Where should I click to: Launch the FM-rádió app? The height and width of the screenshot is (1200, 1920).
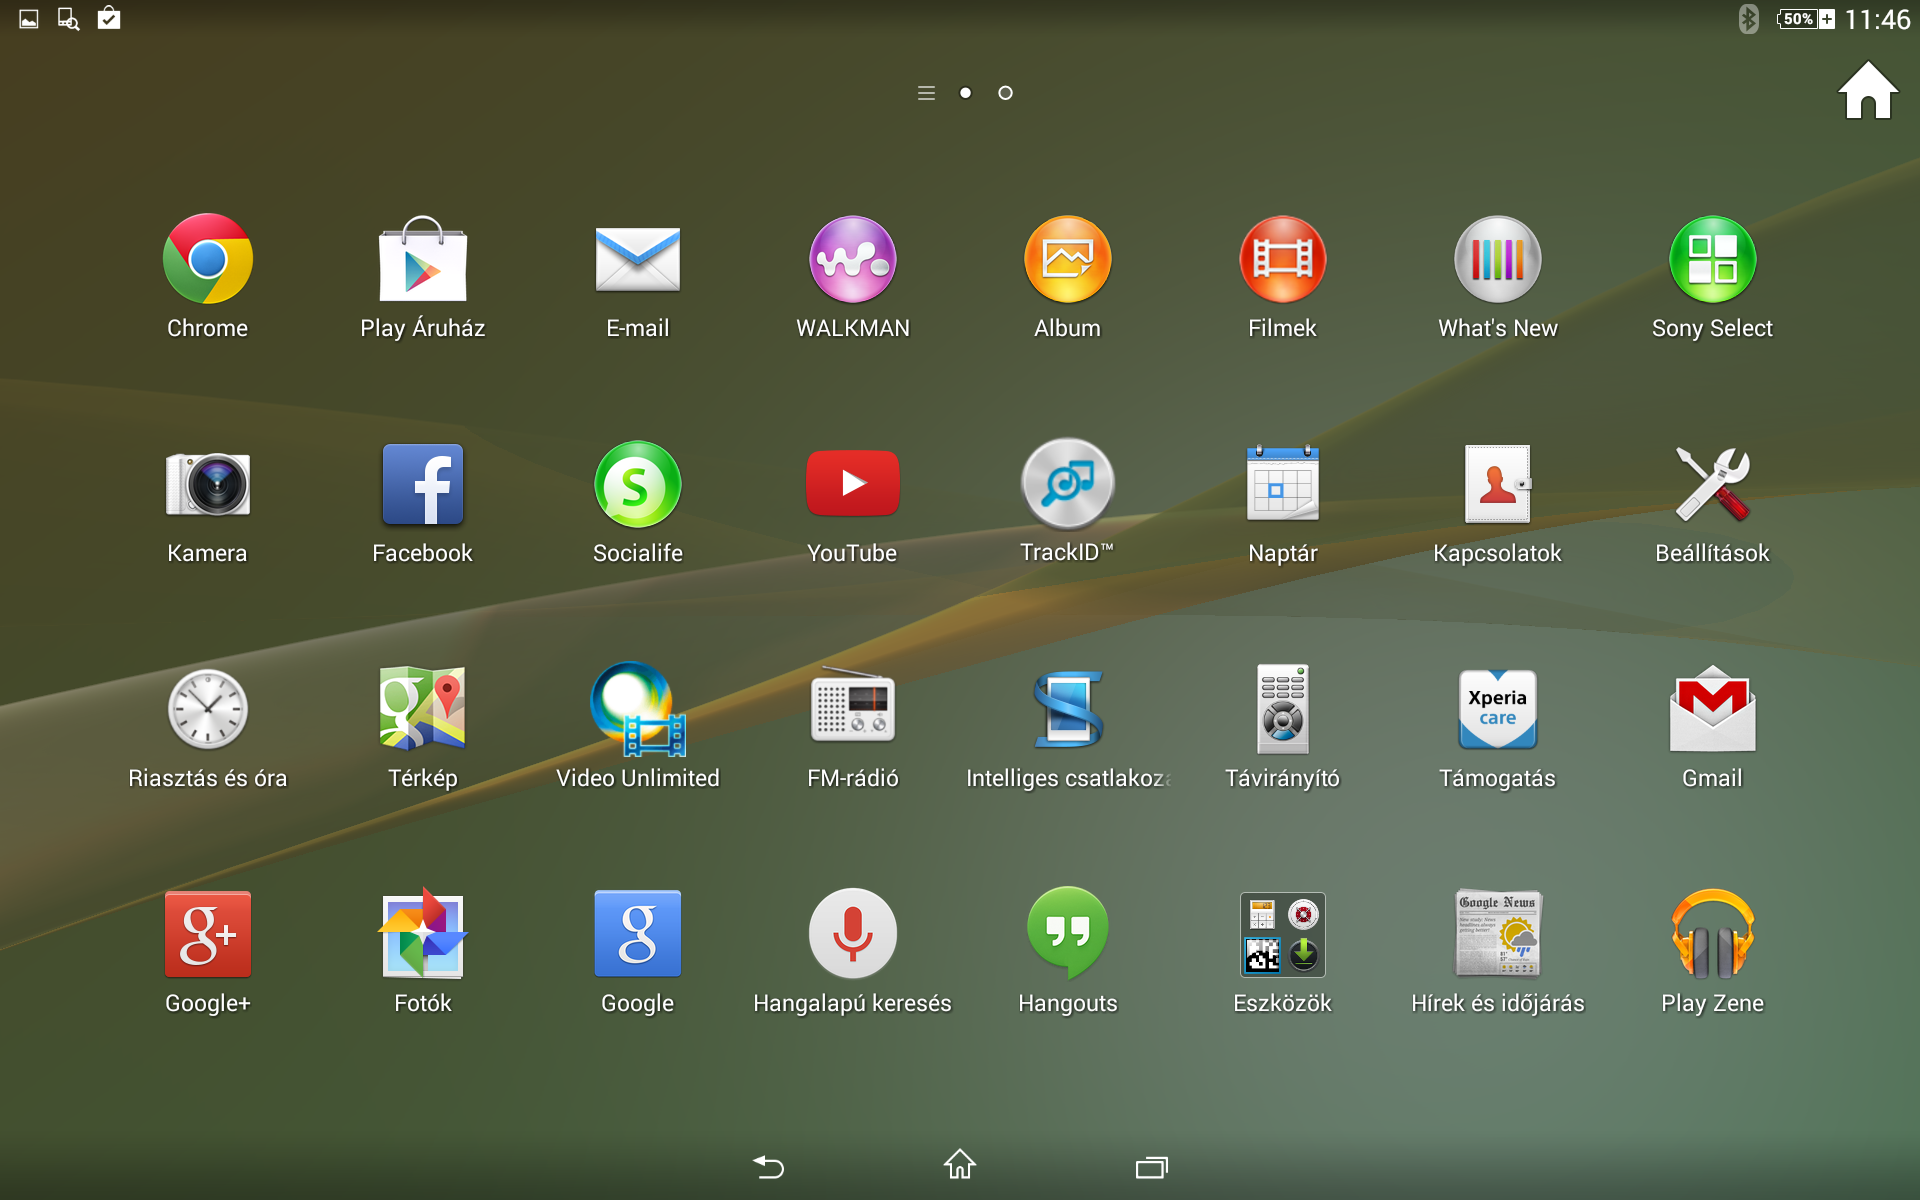(853, 706)
